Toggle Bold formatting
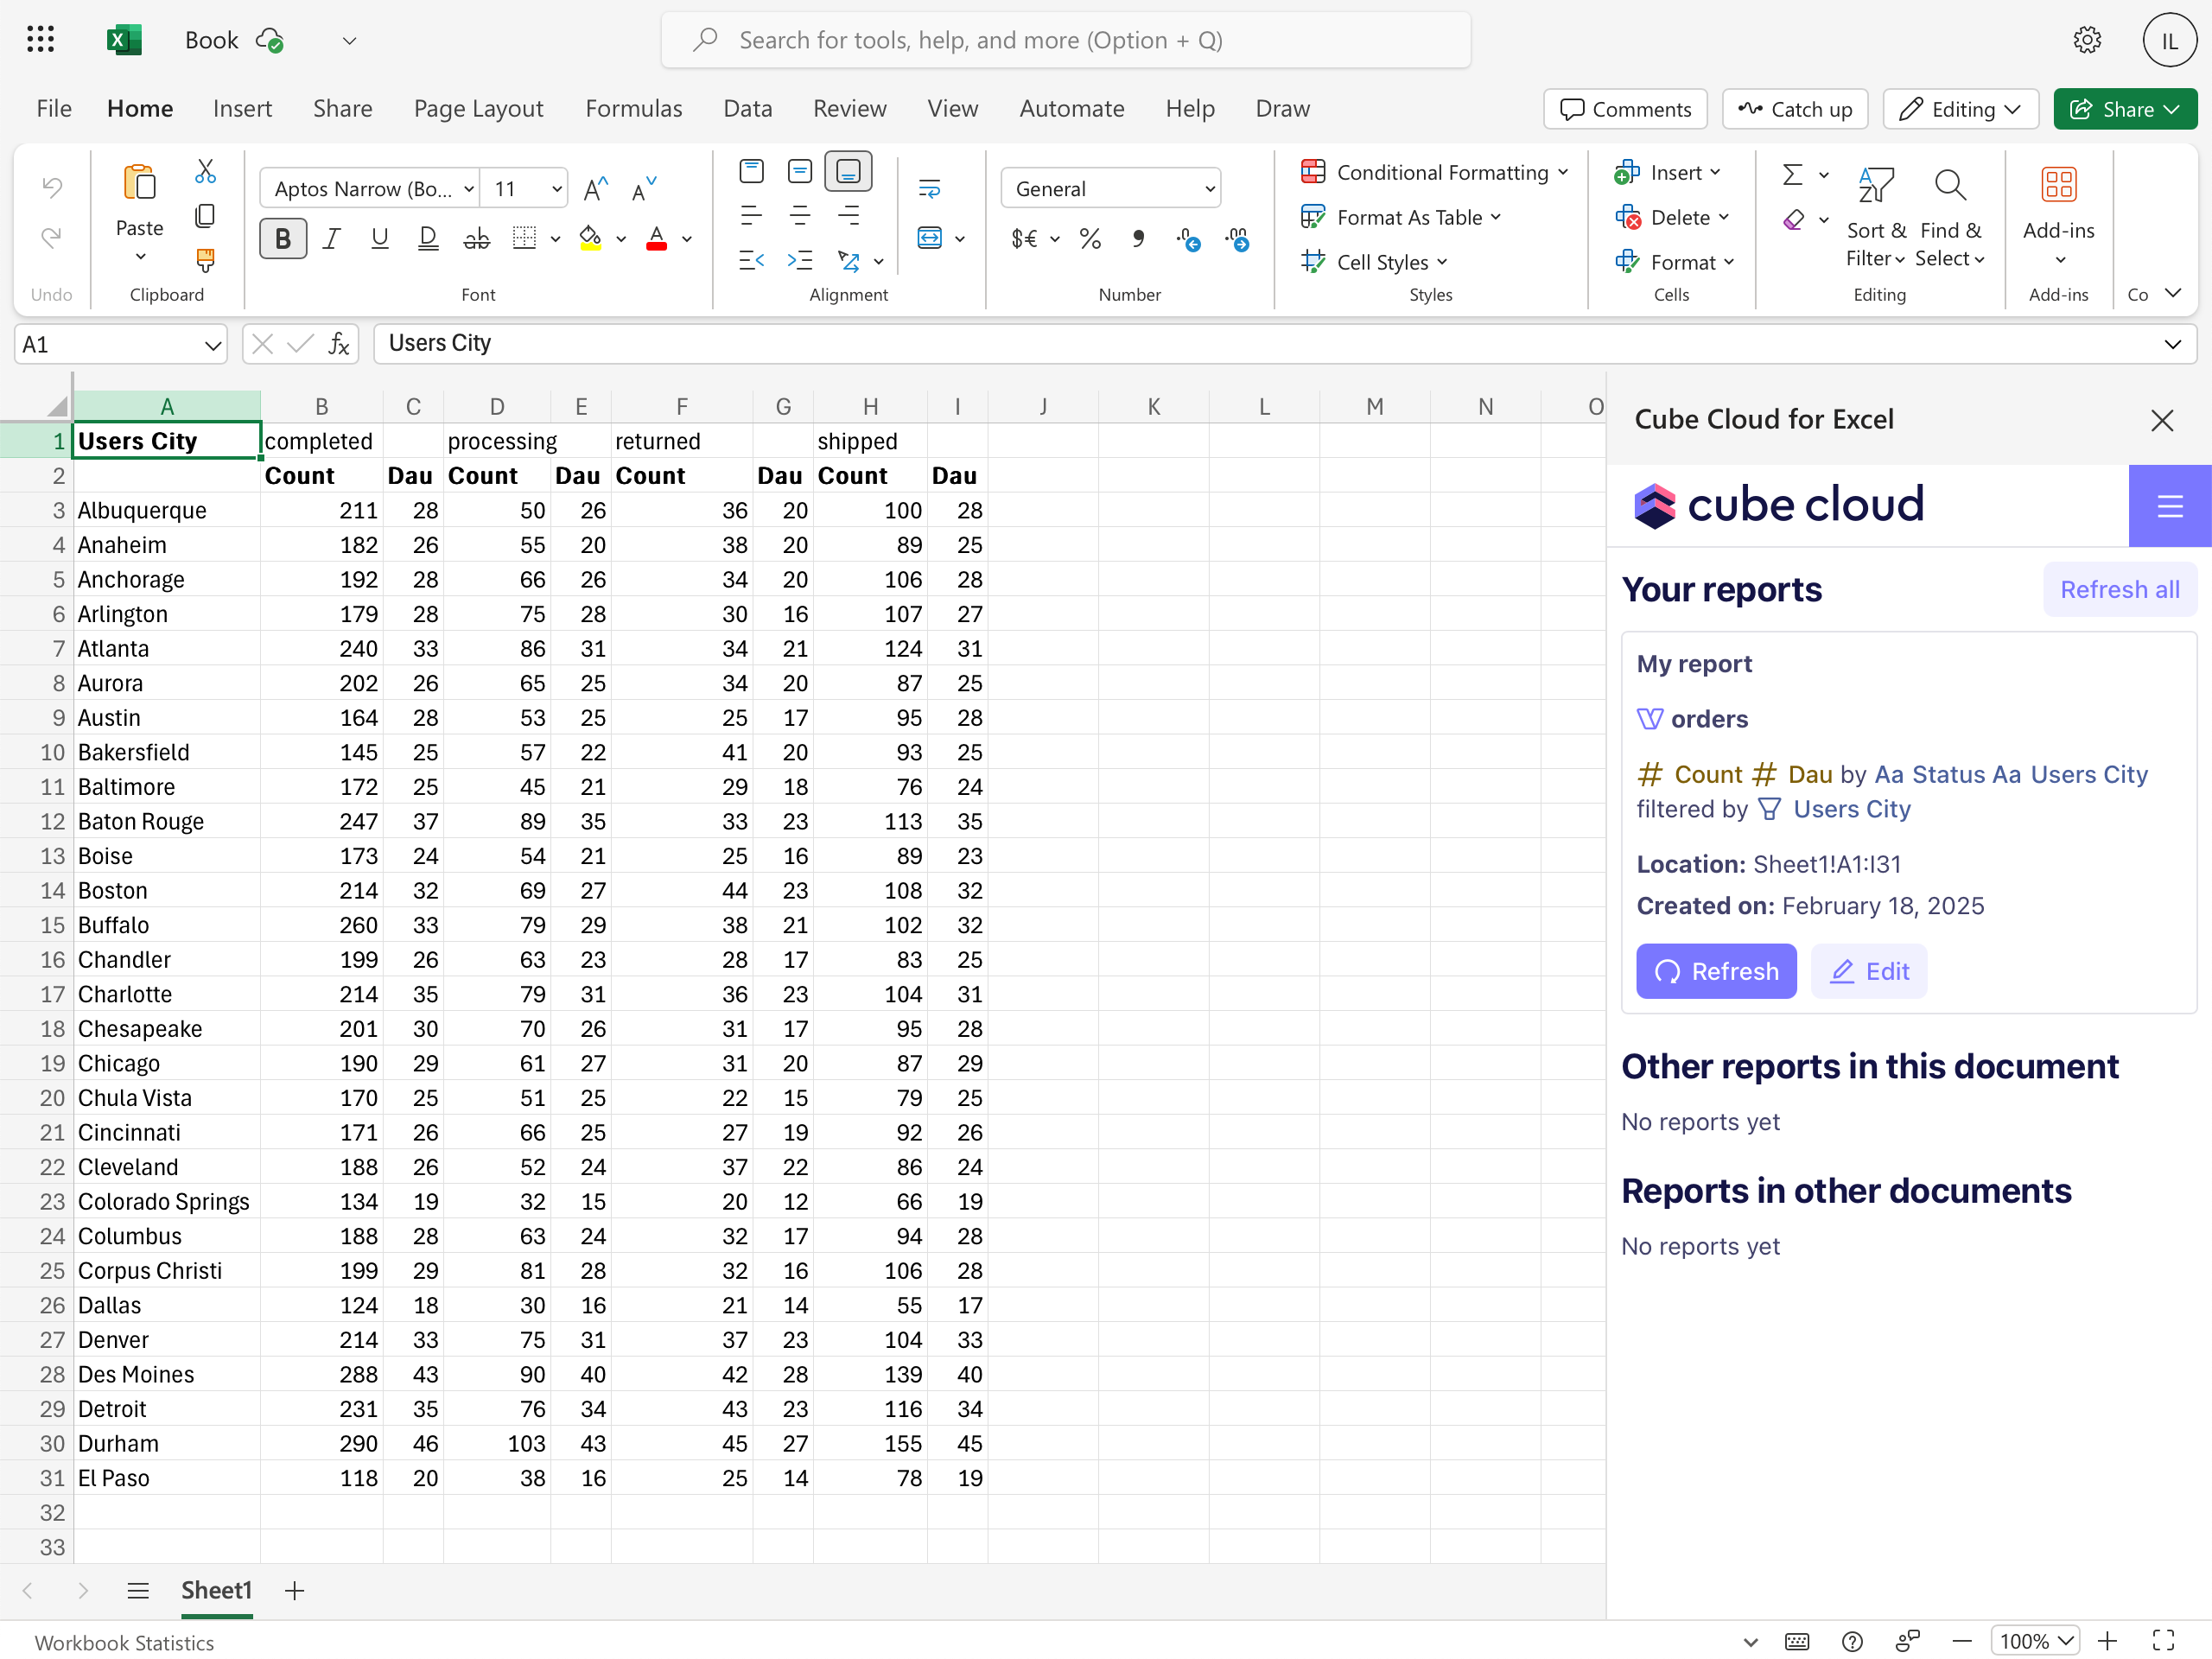Screen dimensions: 2212x1659 click(x=283, y=239)
